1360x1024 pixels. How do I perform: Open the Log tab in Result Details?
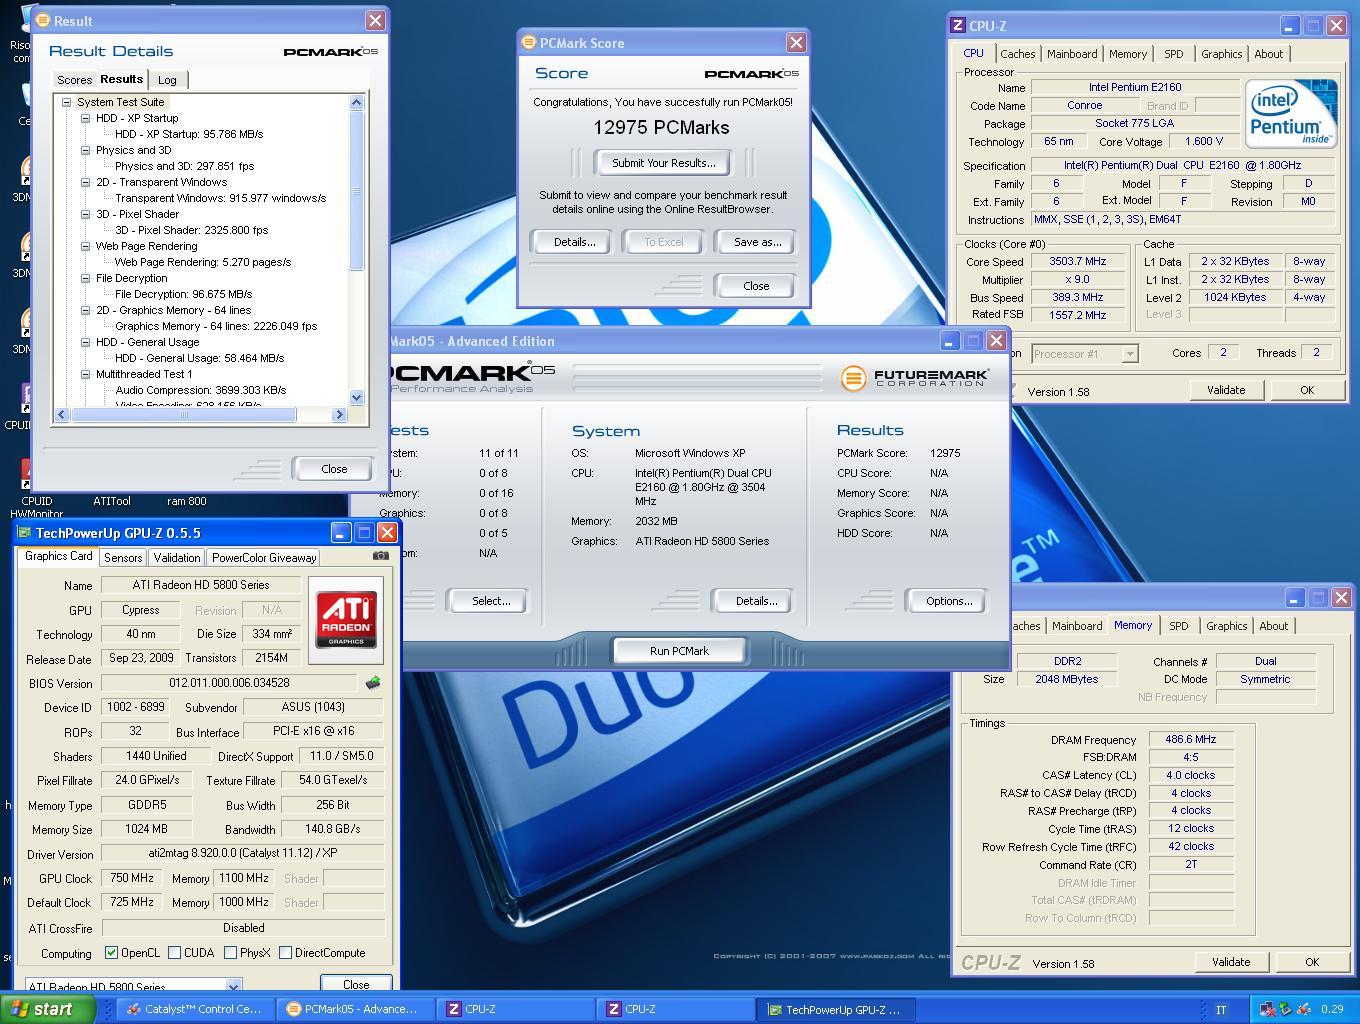167,80
